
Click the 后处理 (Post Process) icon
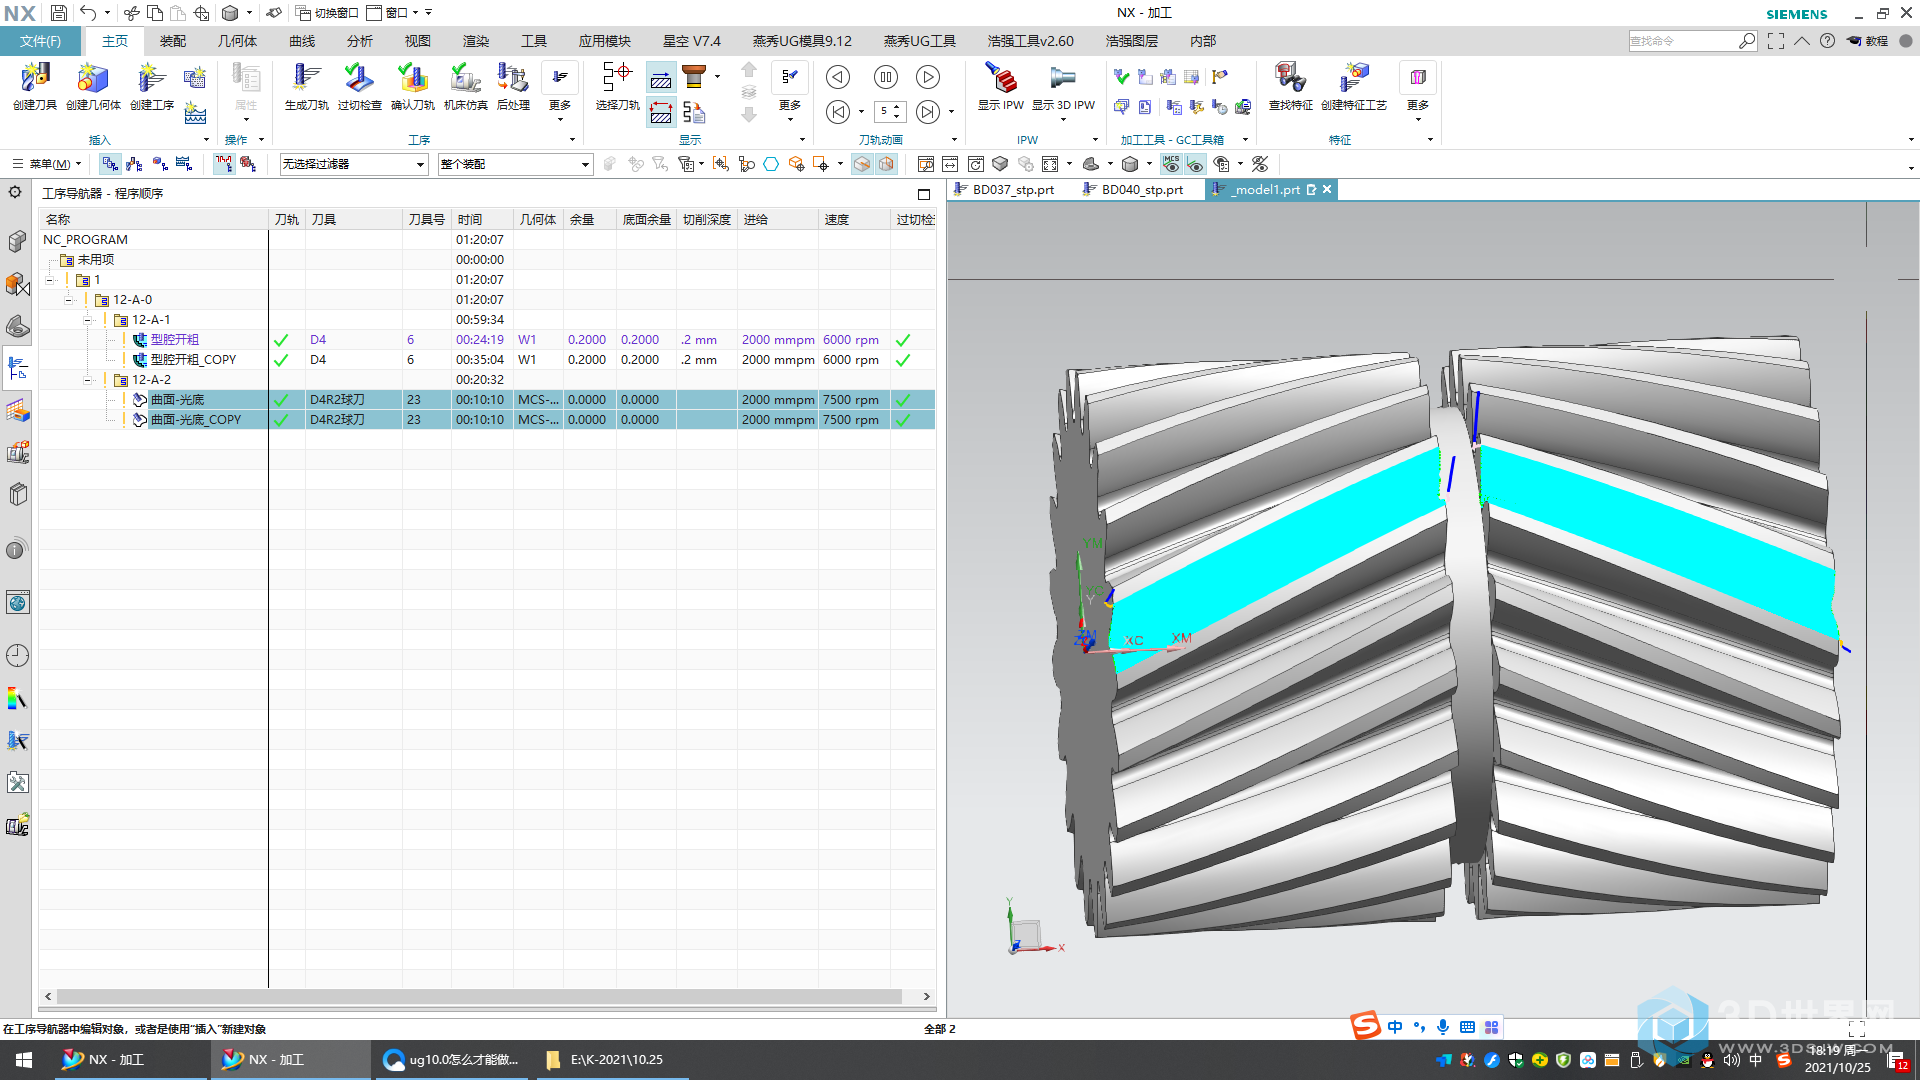point(513,86)
